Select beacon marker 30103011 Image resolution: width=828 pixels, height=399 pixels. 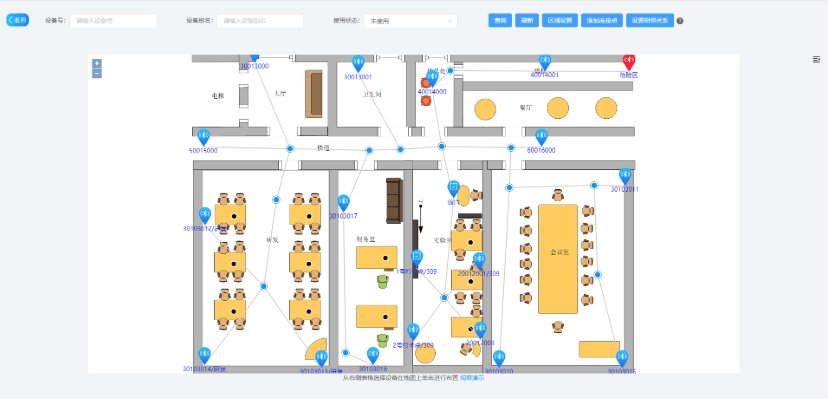coord(625,176)
